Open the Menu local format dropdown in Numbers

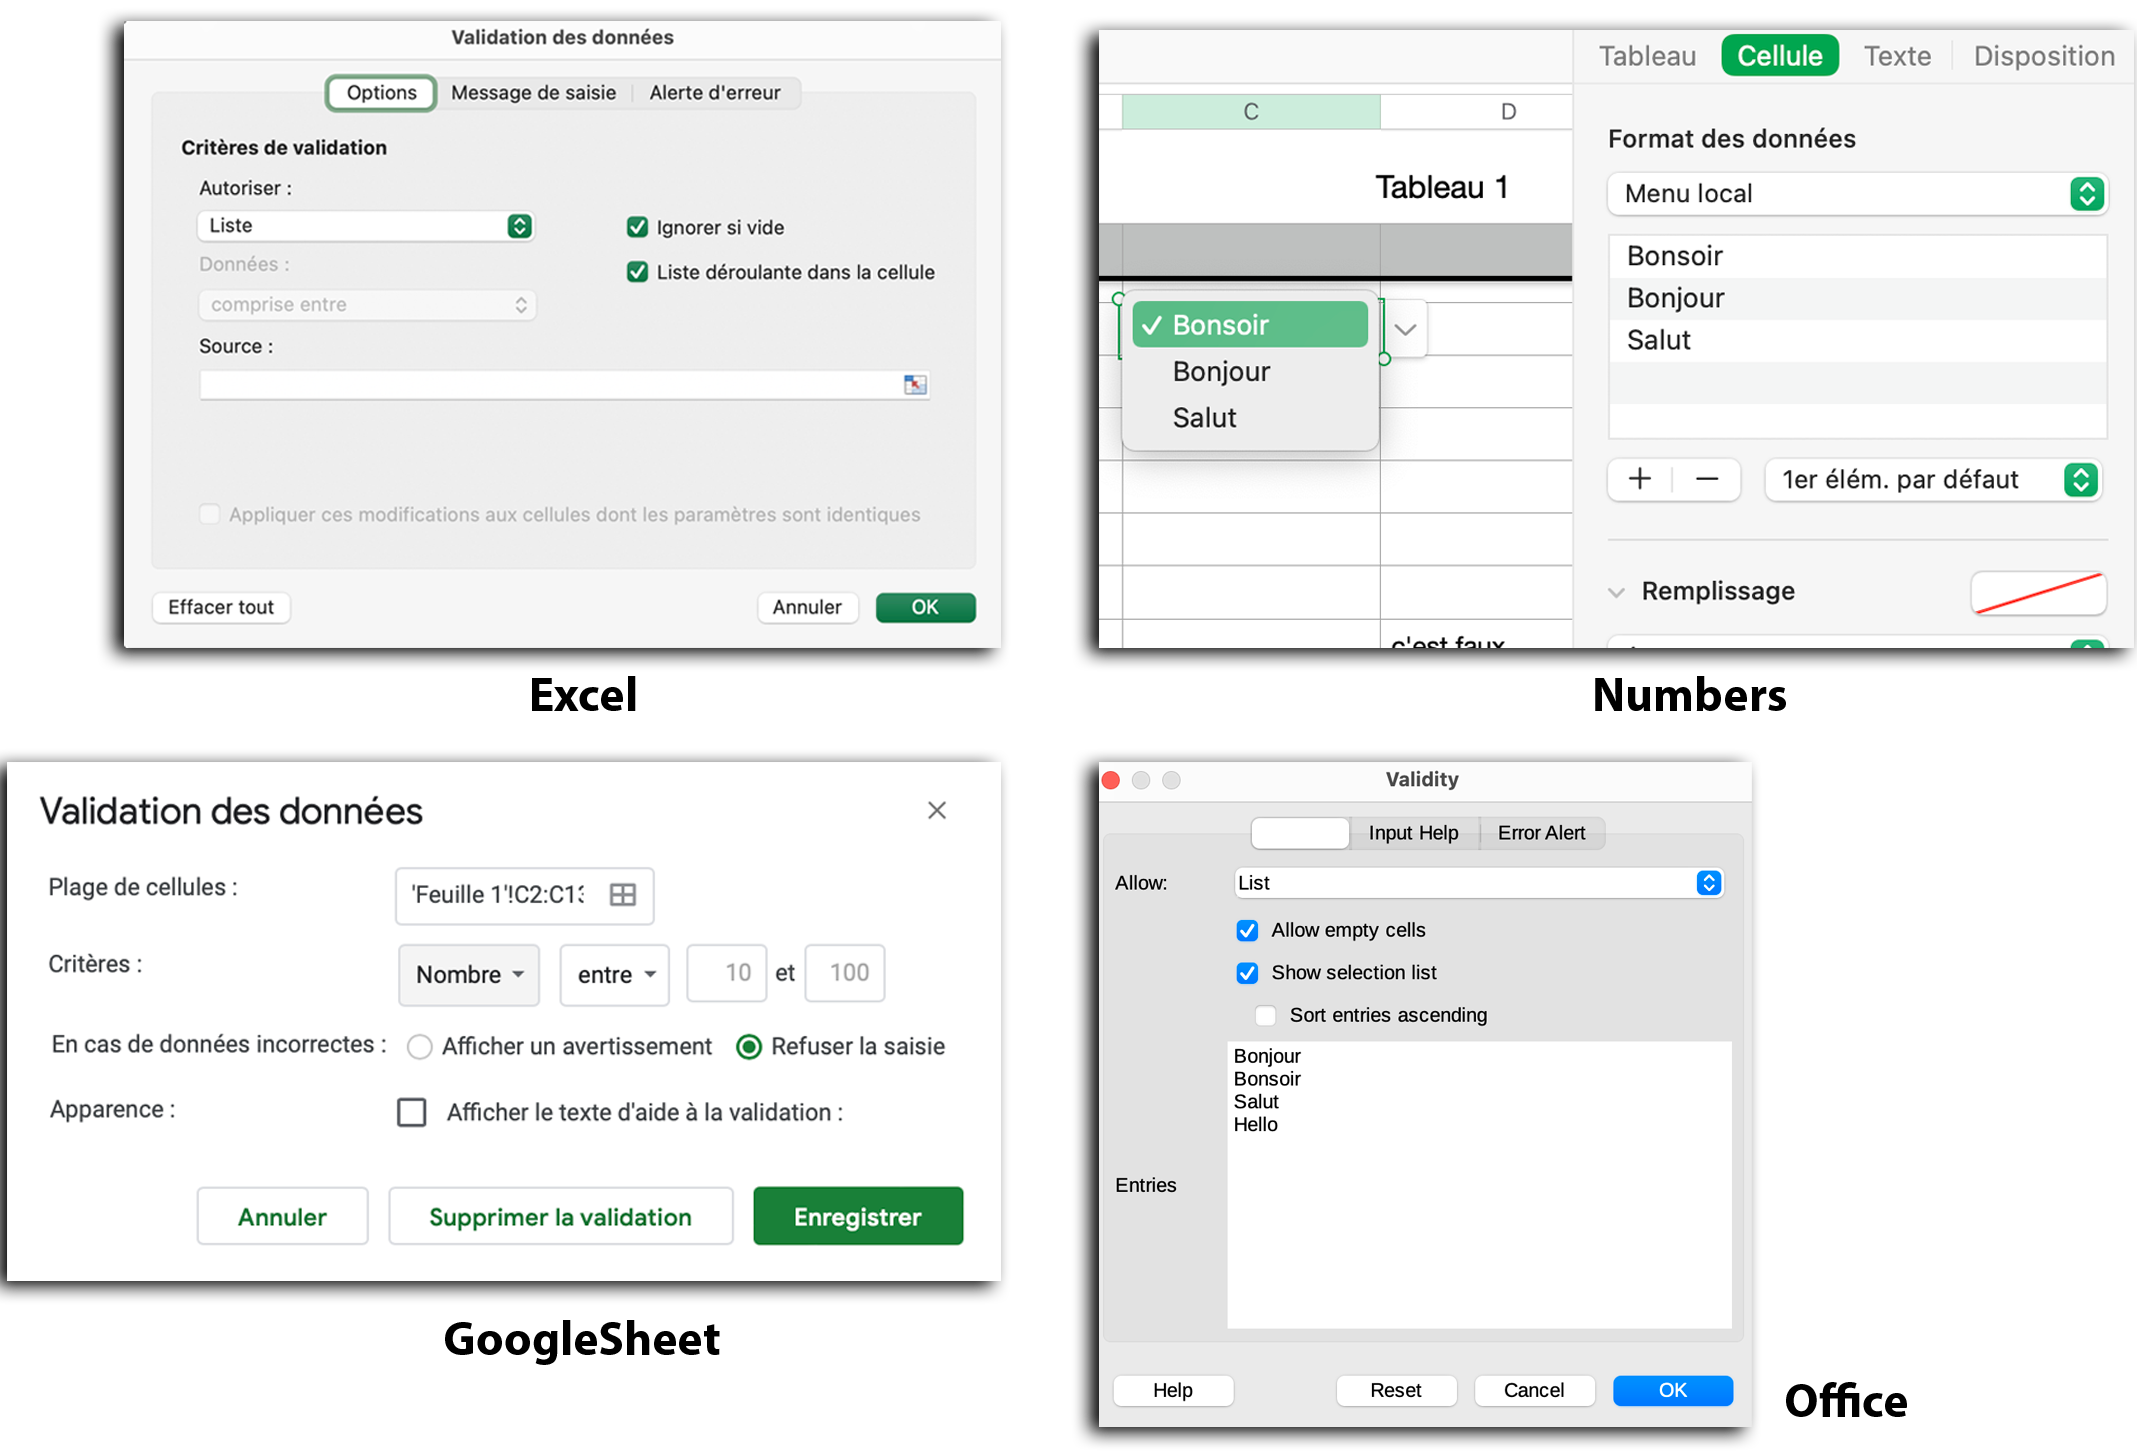click(1857, 194)
